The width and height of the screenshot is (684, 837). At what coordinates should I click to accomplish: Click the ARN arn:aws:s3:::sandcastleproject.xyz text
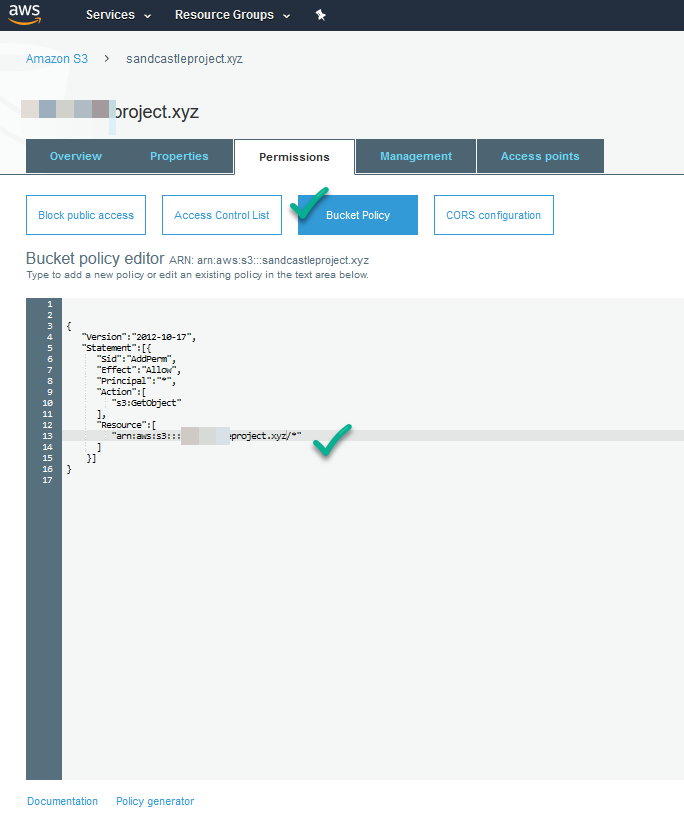269,260
